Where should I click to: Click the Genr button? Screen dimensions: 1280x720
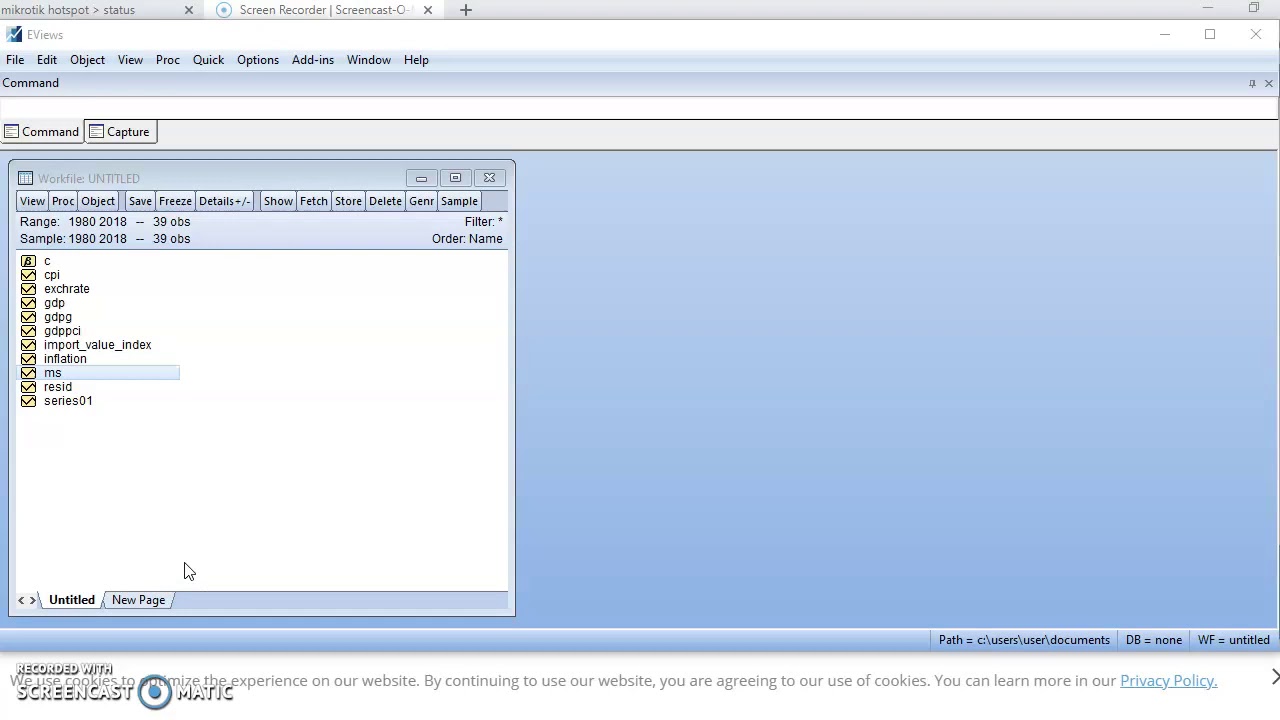(x=421, y=201)
